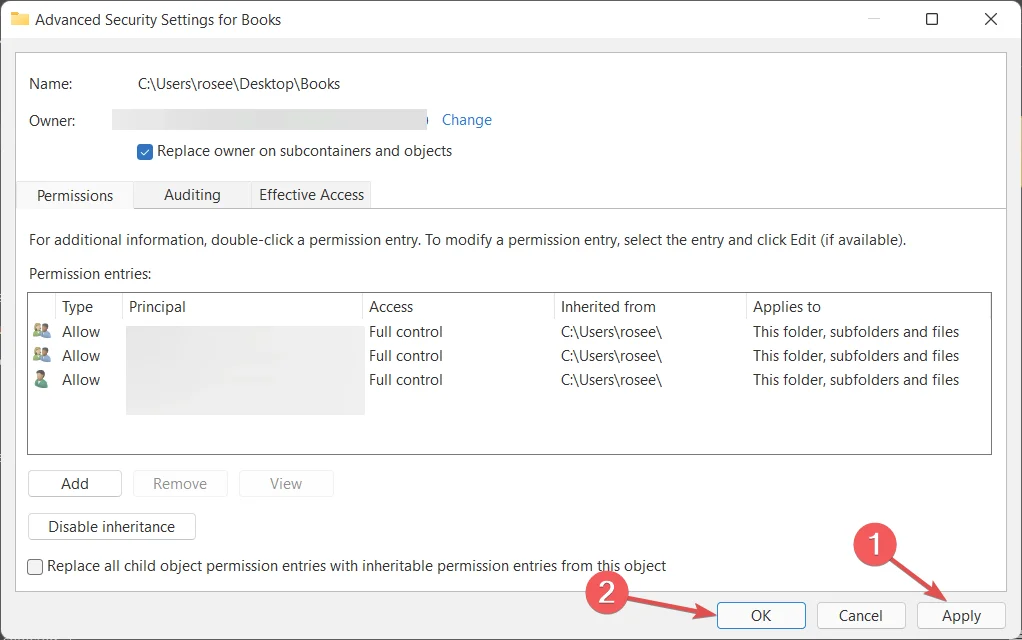Select the first permission entry's group icon
The height and width of the screenshot is (640, 1022).
click(42, 332)
